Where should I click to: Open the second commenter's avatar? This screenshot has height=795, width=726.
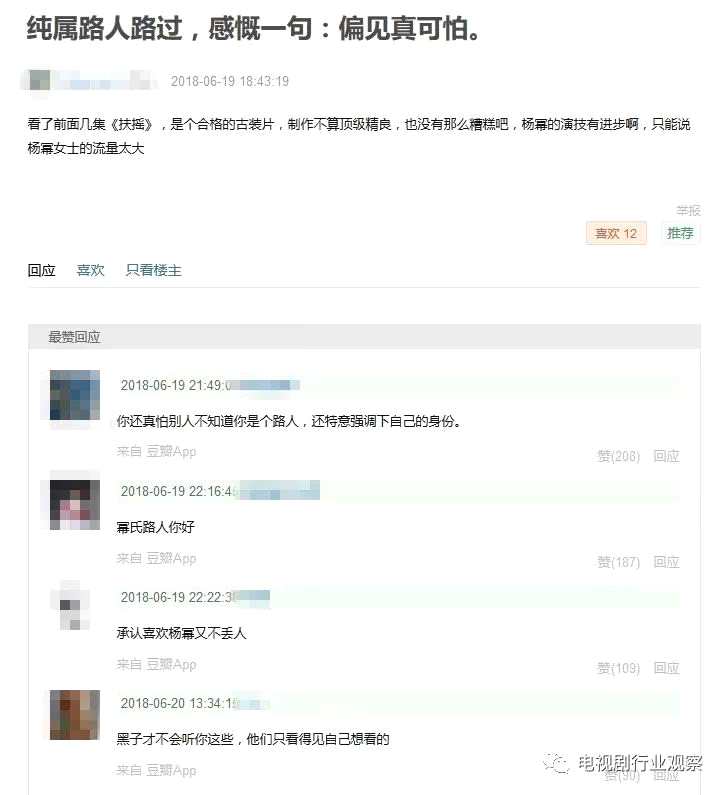coord(75,504)
